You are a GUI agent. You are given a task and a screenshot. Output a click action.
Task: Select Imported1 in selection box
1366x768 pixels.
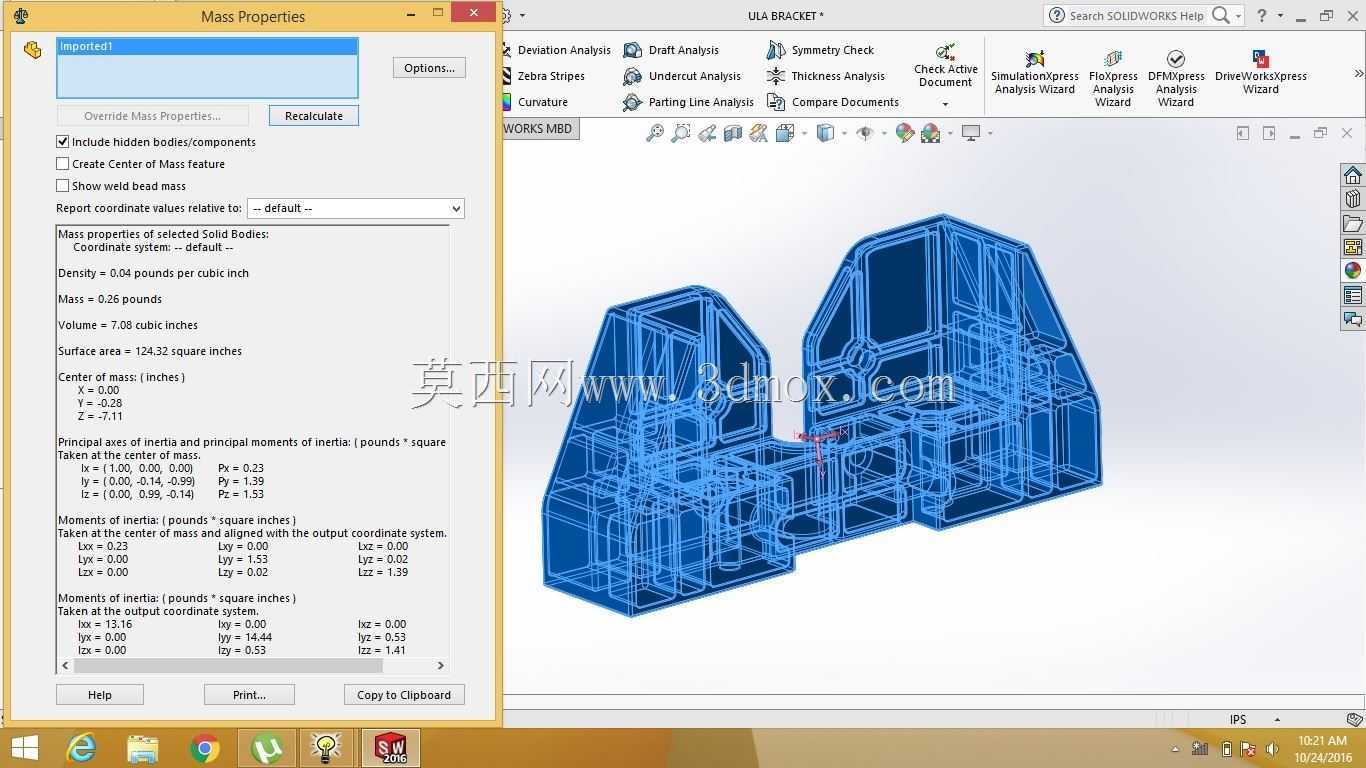click(207, 46)
